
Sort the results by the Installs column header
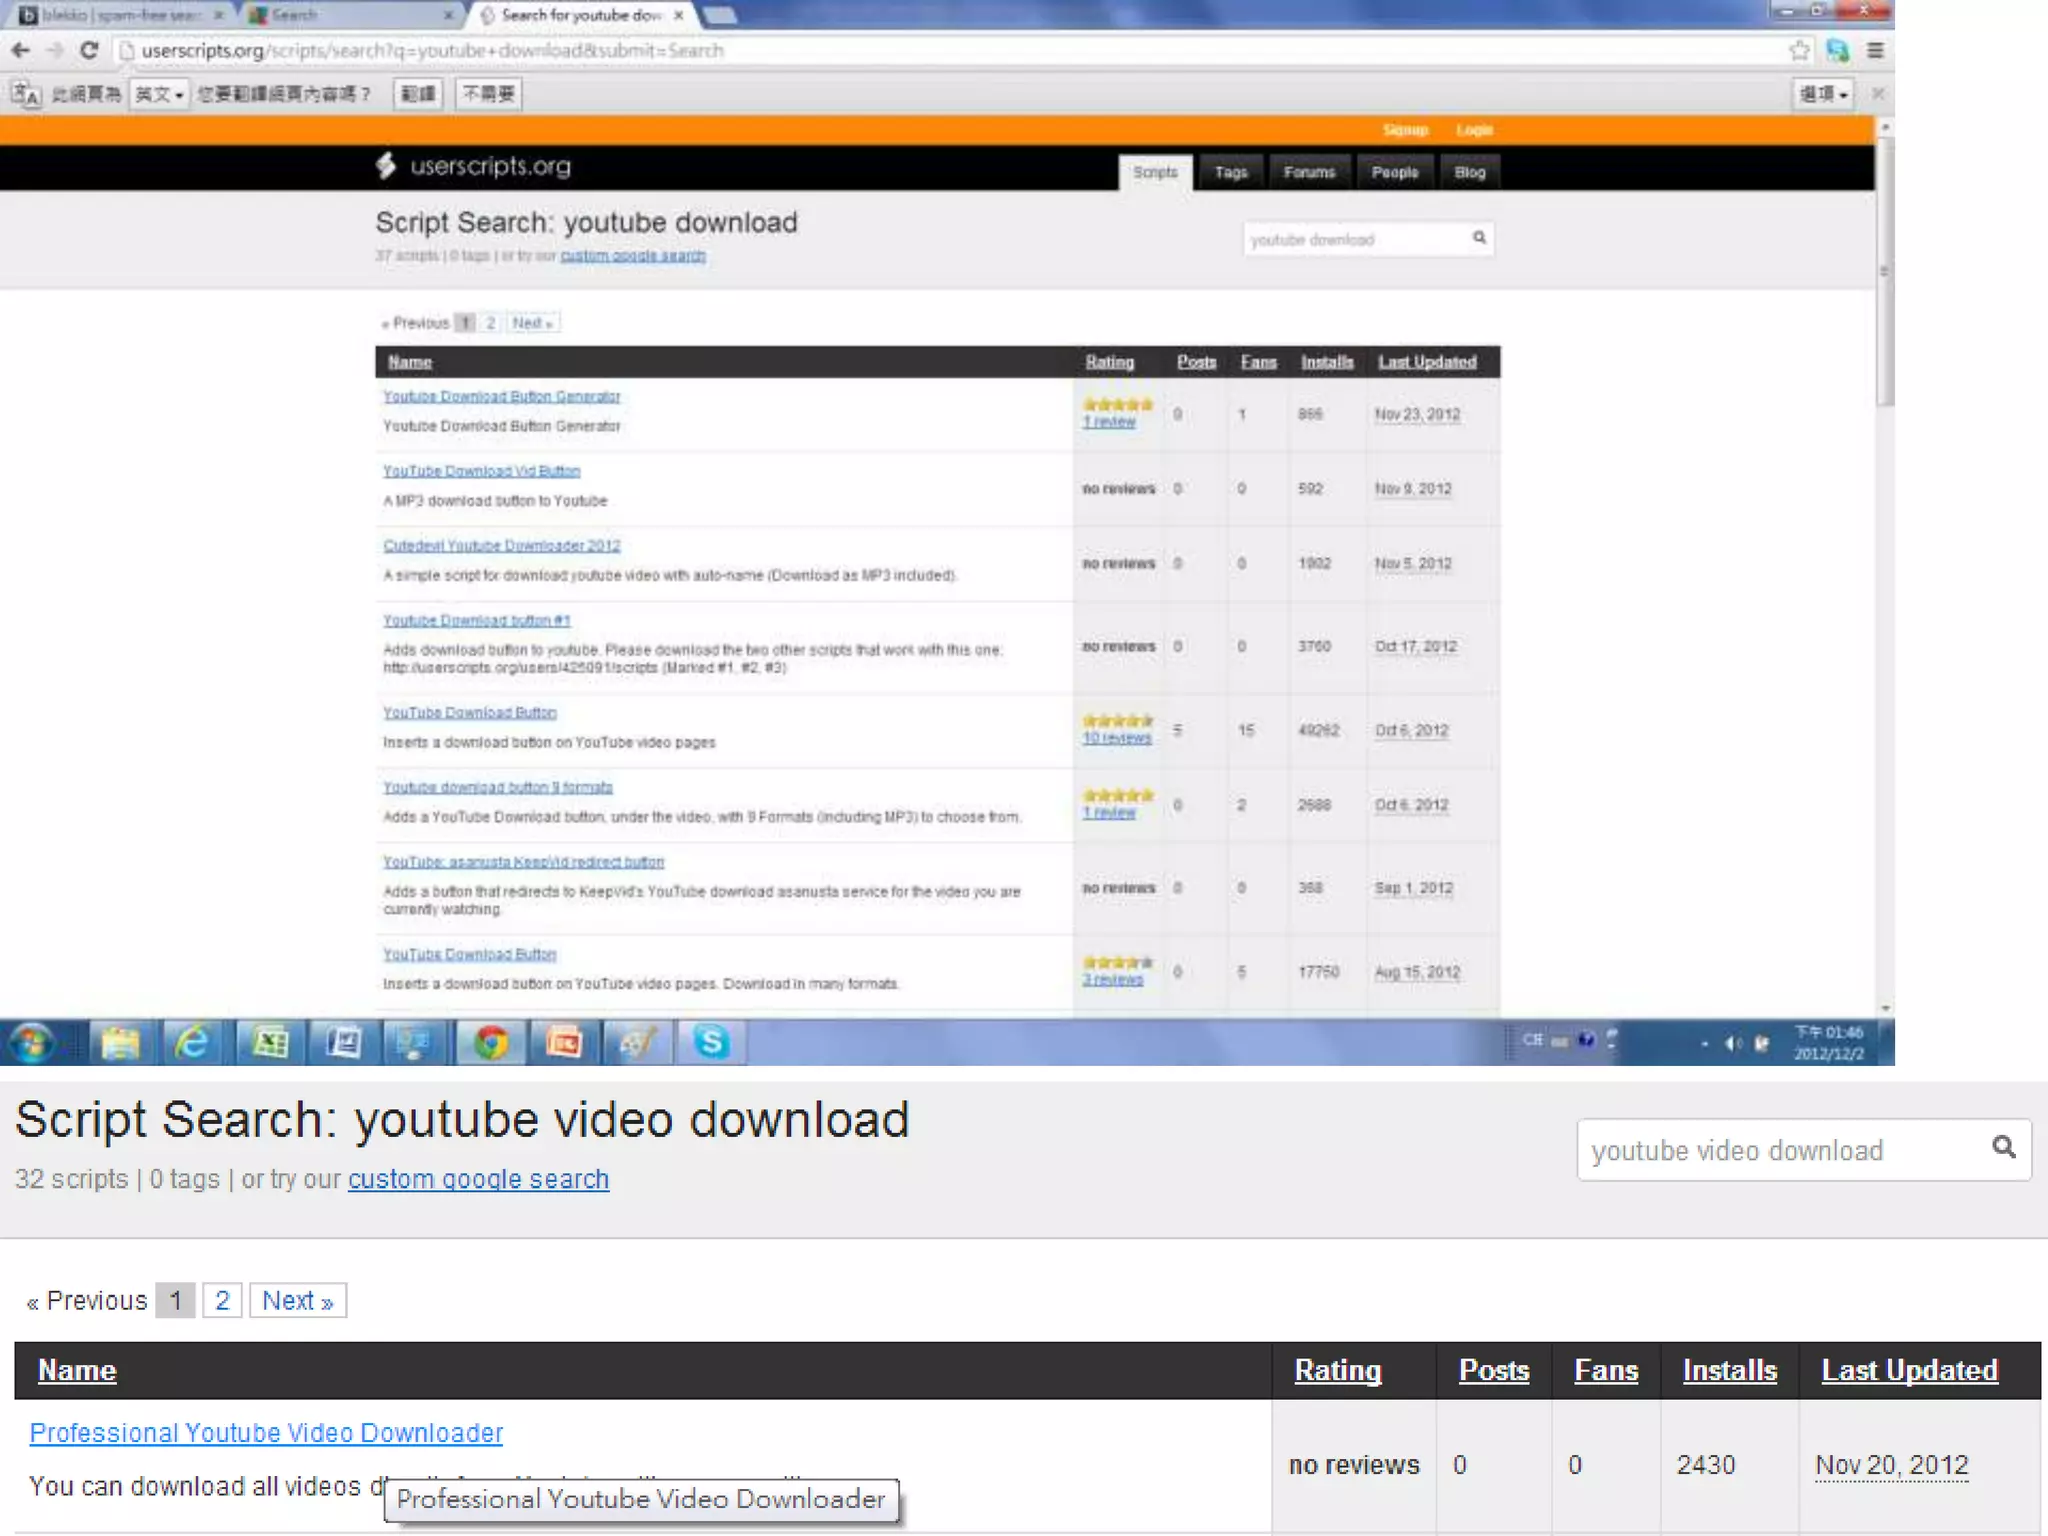pyautogui.click(x=1728, y=1370)
